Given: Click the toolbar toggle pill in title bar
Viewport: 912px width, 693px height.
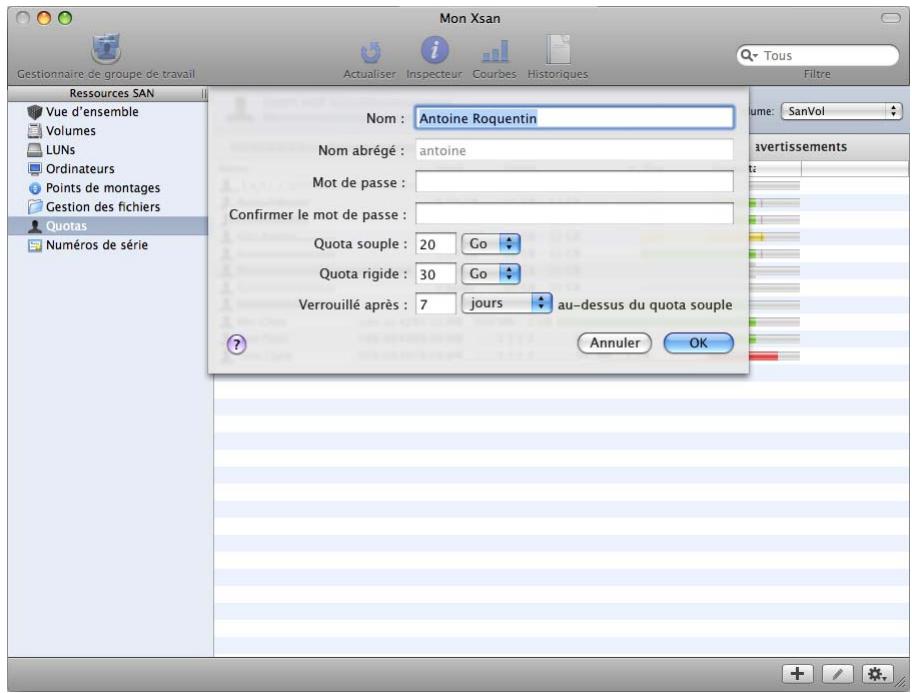Looking at the screenshot, I should point(890,18).
